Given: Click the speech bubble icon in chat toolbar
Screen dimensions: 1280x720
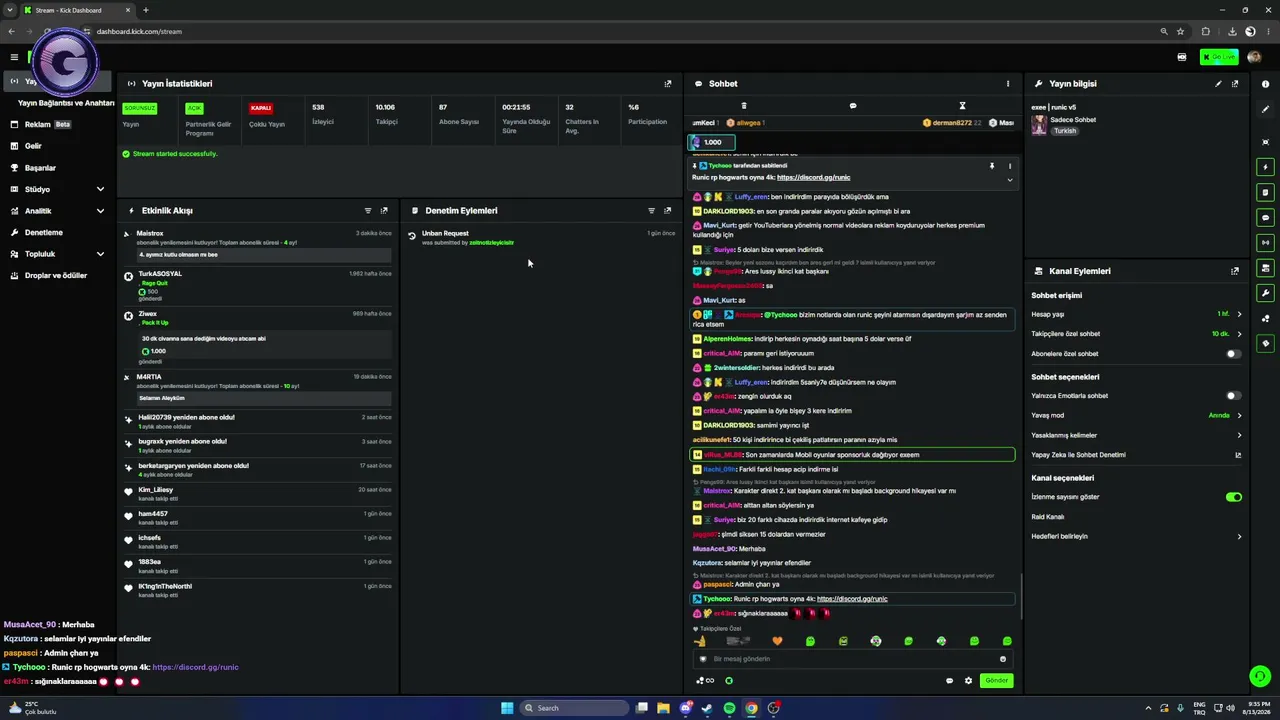Looking at the screenshot, I should point(853,106).
